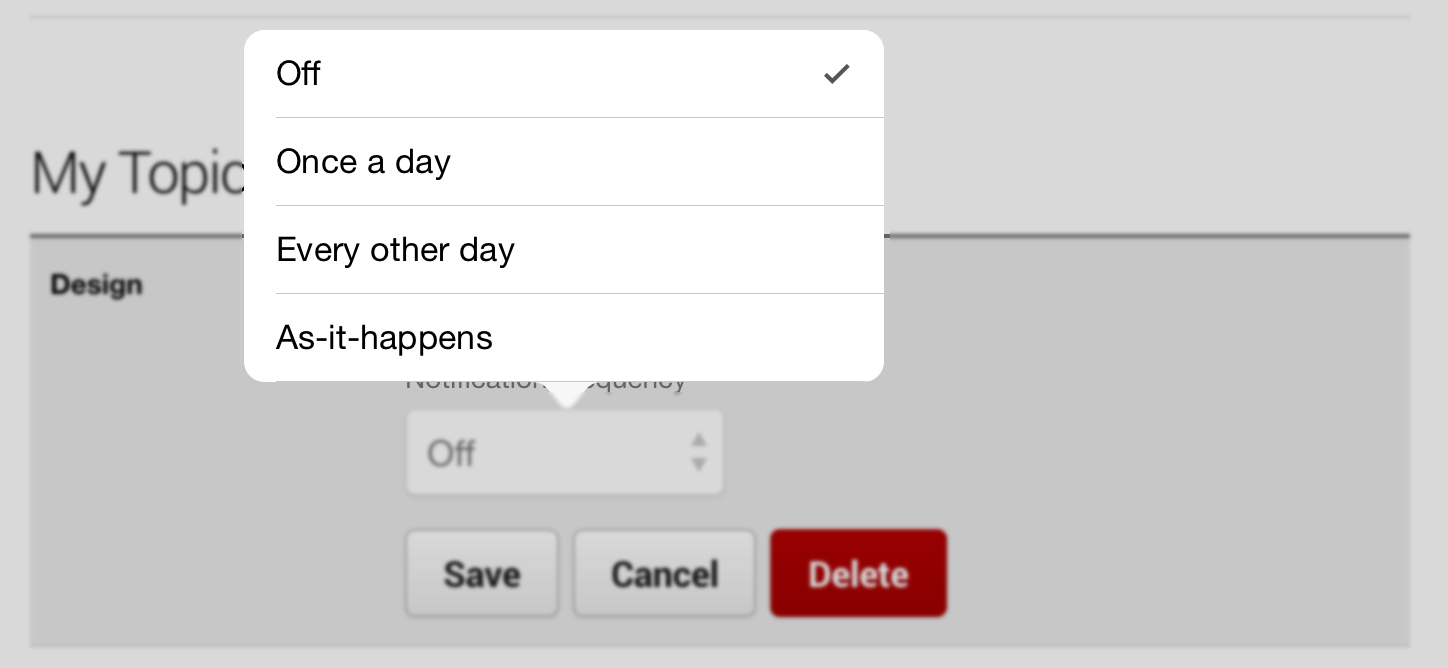The width and height of the screenshot is (1448, 668).
Task: Choose "Every other day" frequency
Action: click(x=564, y=250)
